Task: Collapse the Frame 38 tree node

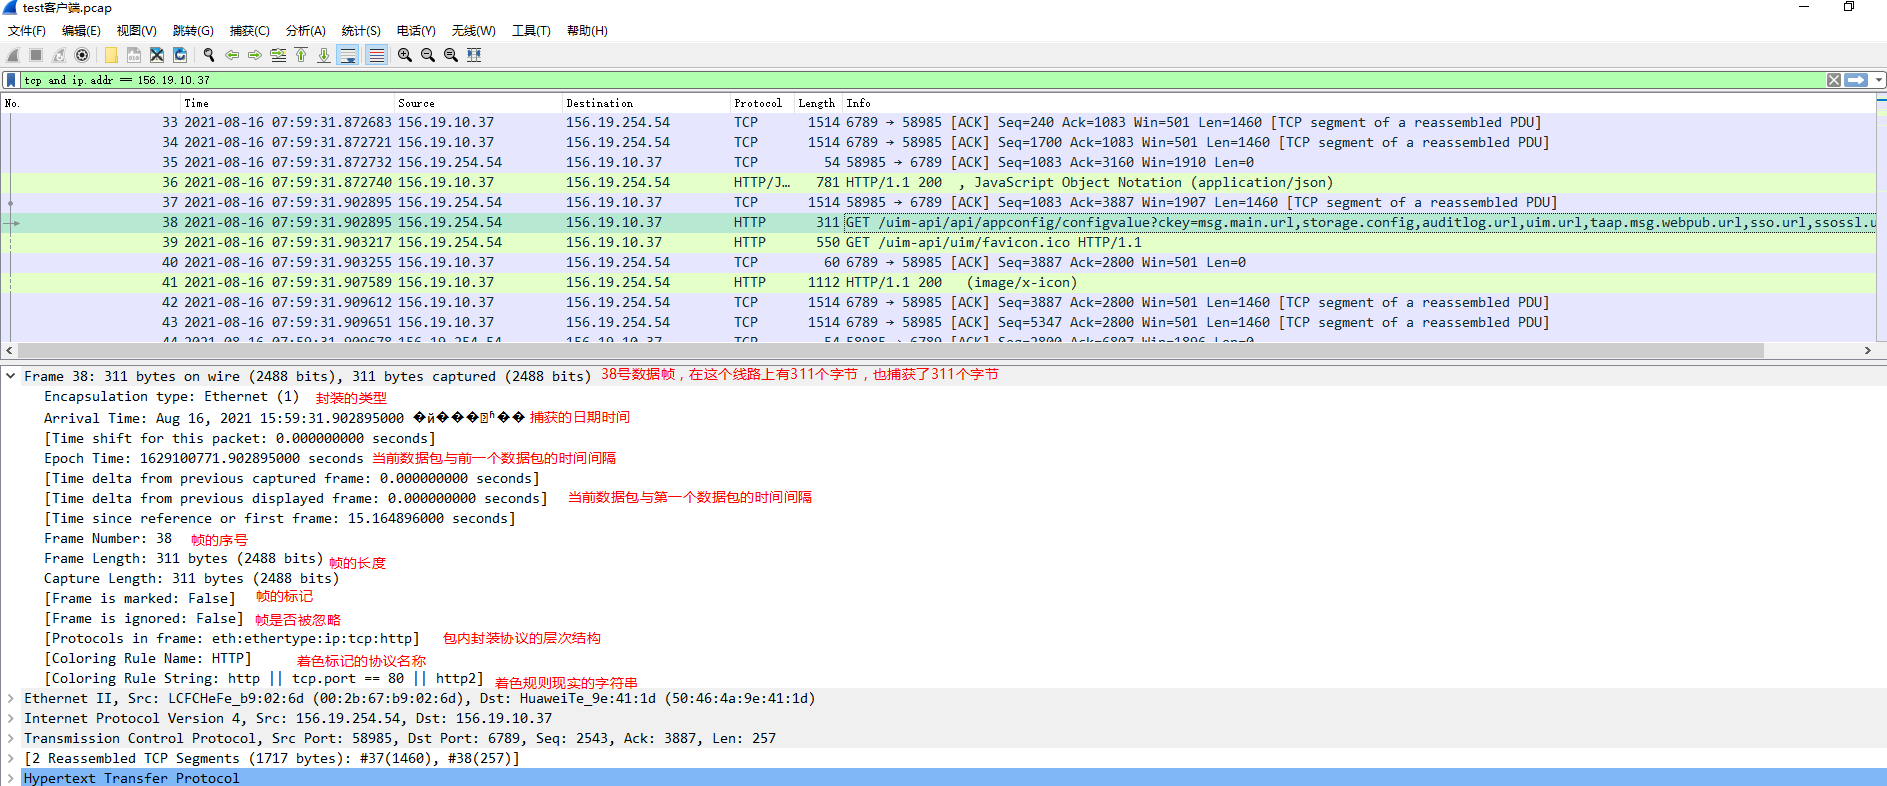Action: [x=10, y=376]
